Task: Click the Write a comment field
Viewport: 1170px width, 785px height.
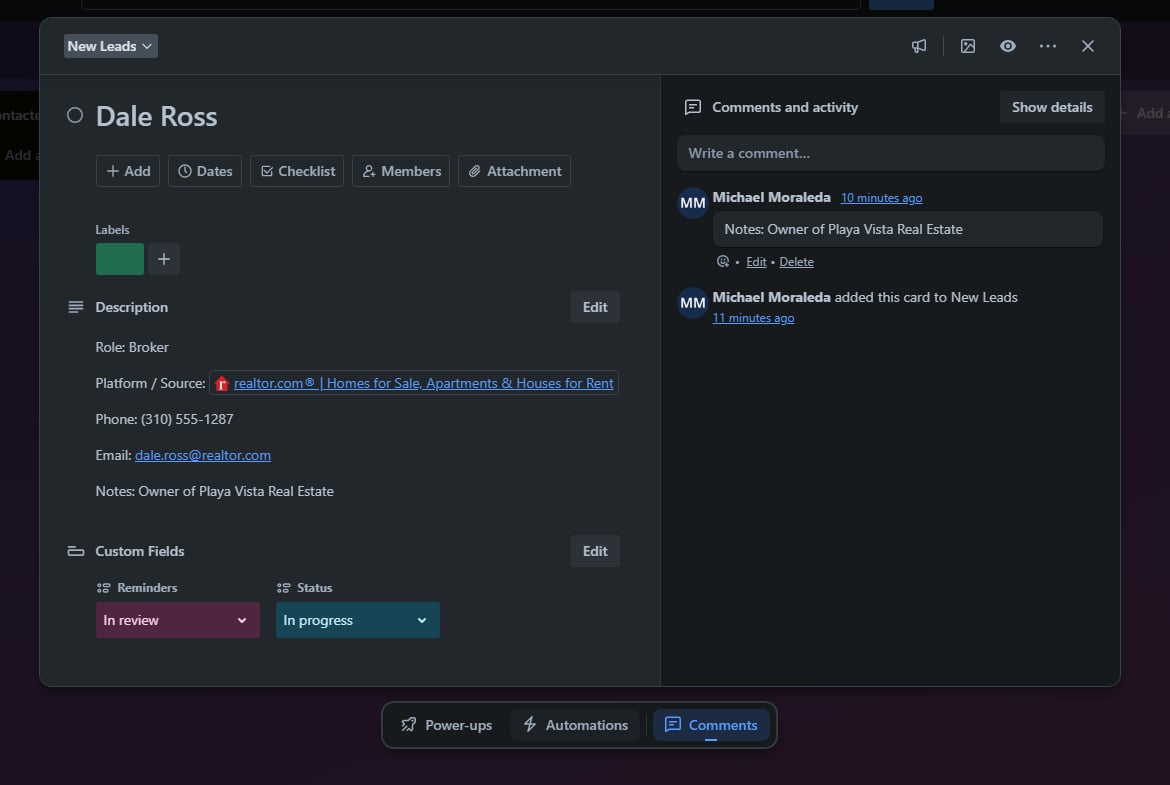Action: click(890, 153)
